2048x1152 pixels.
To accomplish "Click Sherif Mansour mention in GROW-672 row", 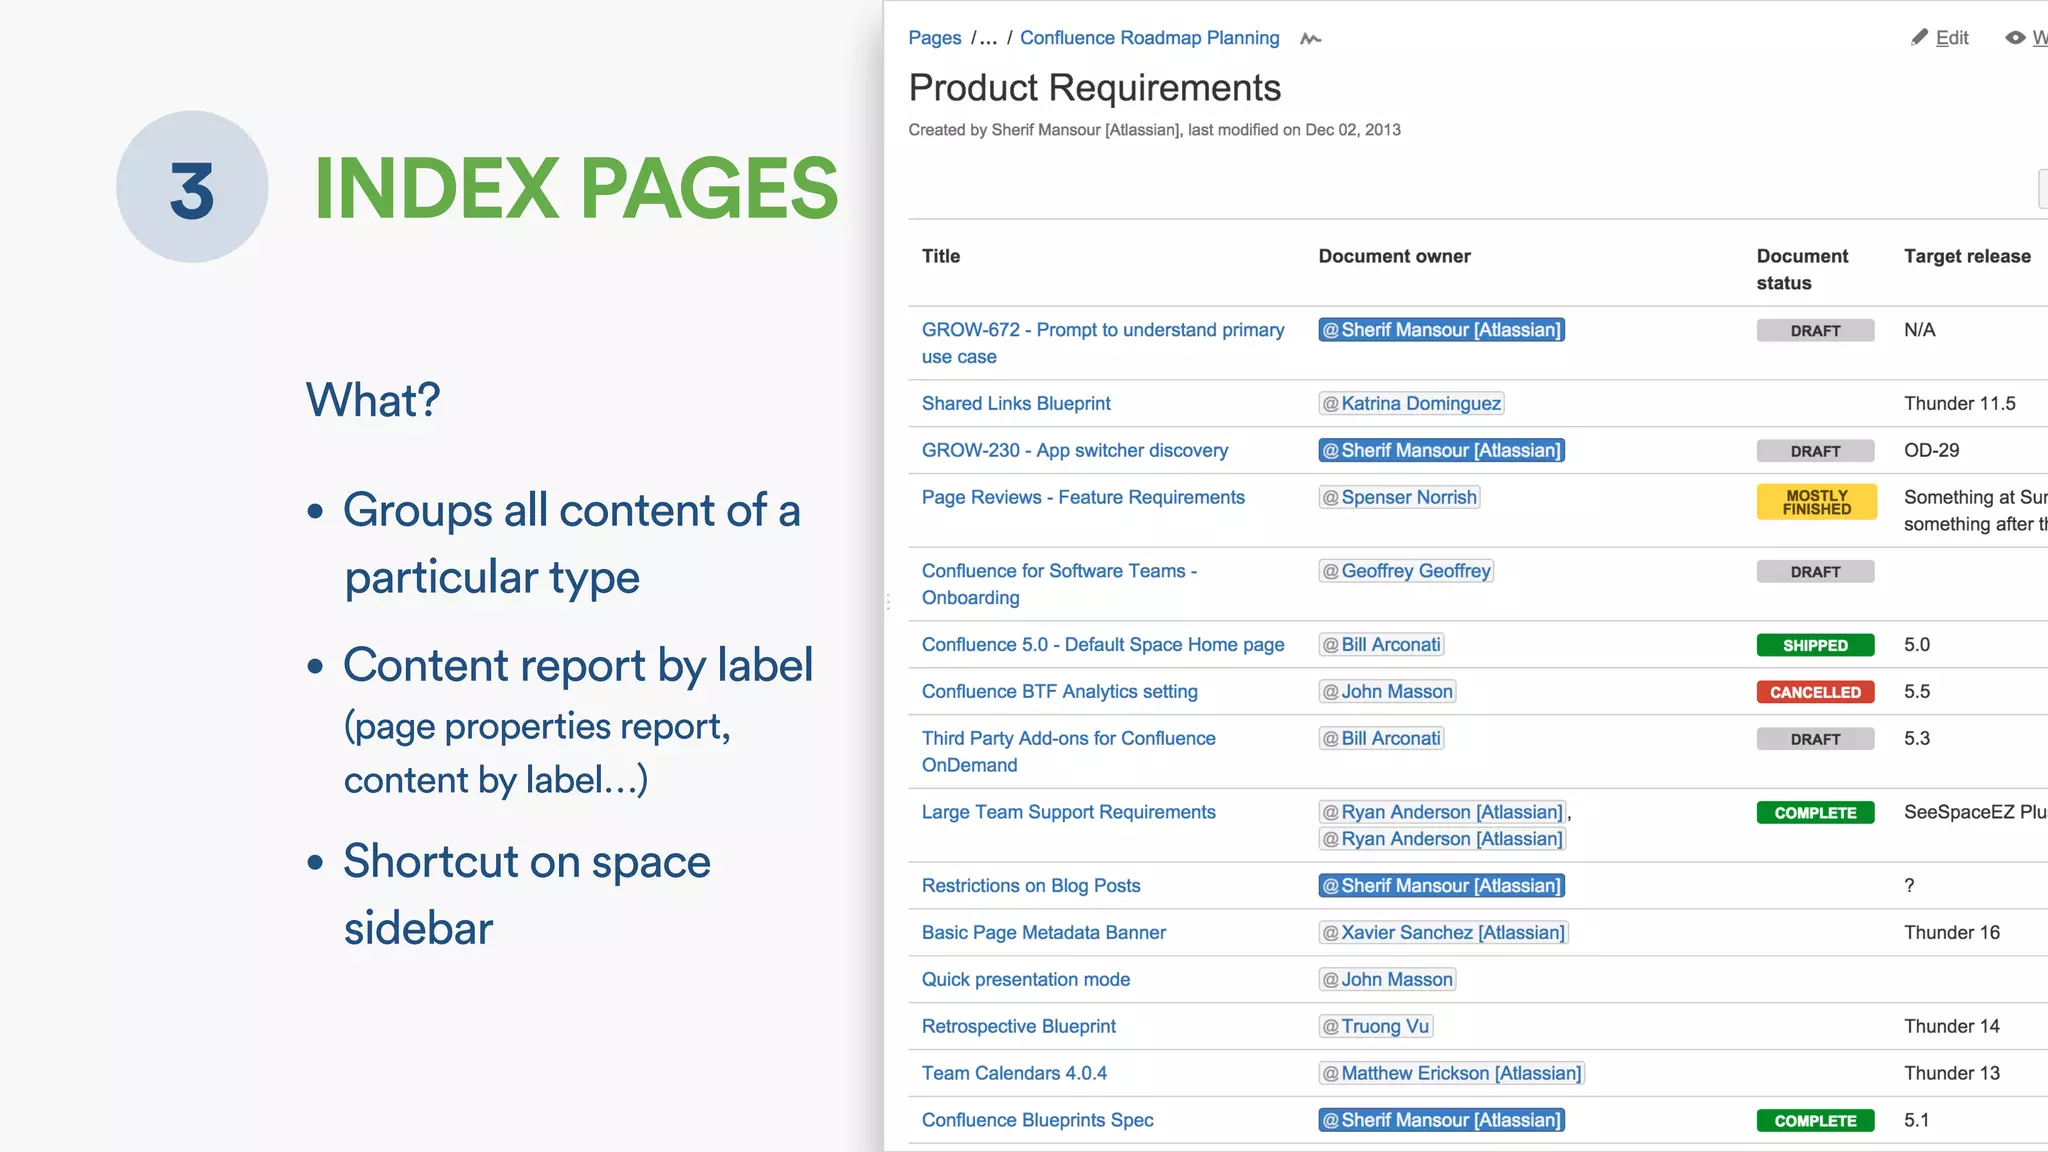I will pyautogui.click(x=1441, y=330).
